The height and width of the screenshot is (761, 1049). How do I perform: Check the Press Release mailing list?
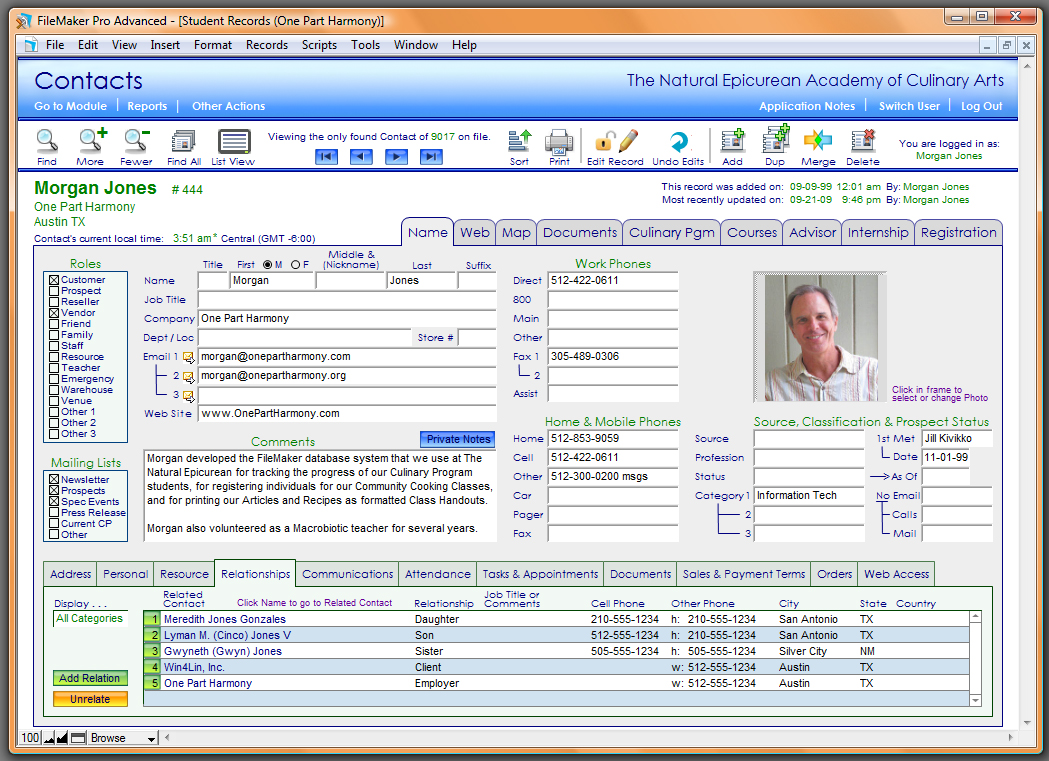pyautogui.click(x=54, y=512)
